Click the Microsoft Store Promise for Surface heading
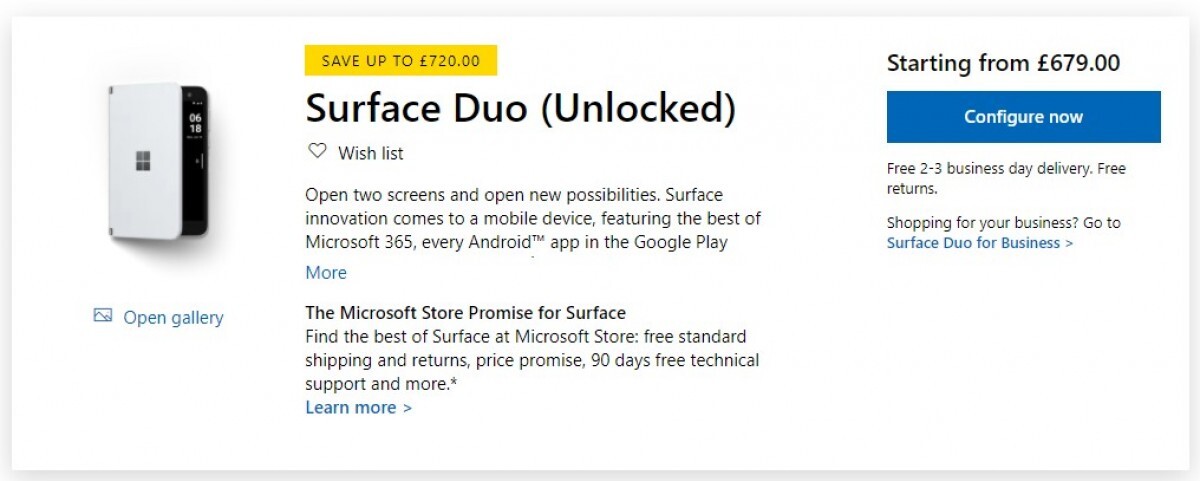Screen dimensions: 1200x481 click(465, 312)
